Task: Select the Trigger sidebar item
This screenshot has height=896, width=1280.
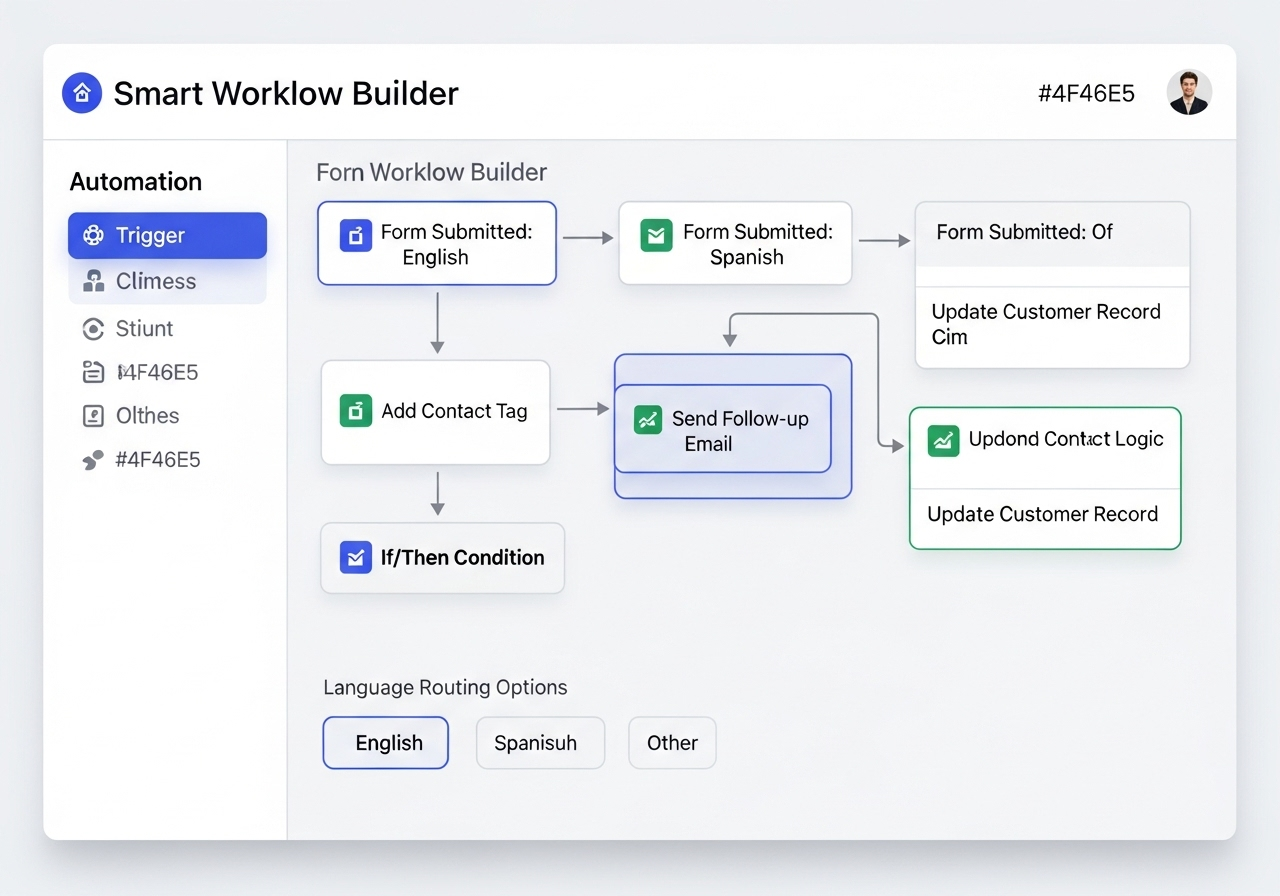Action: [x=167, y=235]
